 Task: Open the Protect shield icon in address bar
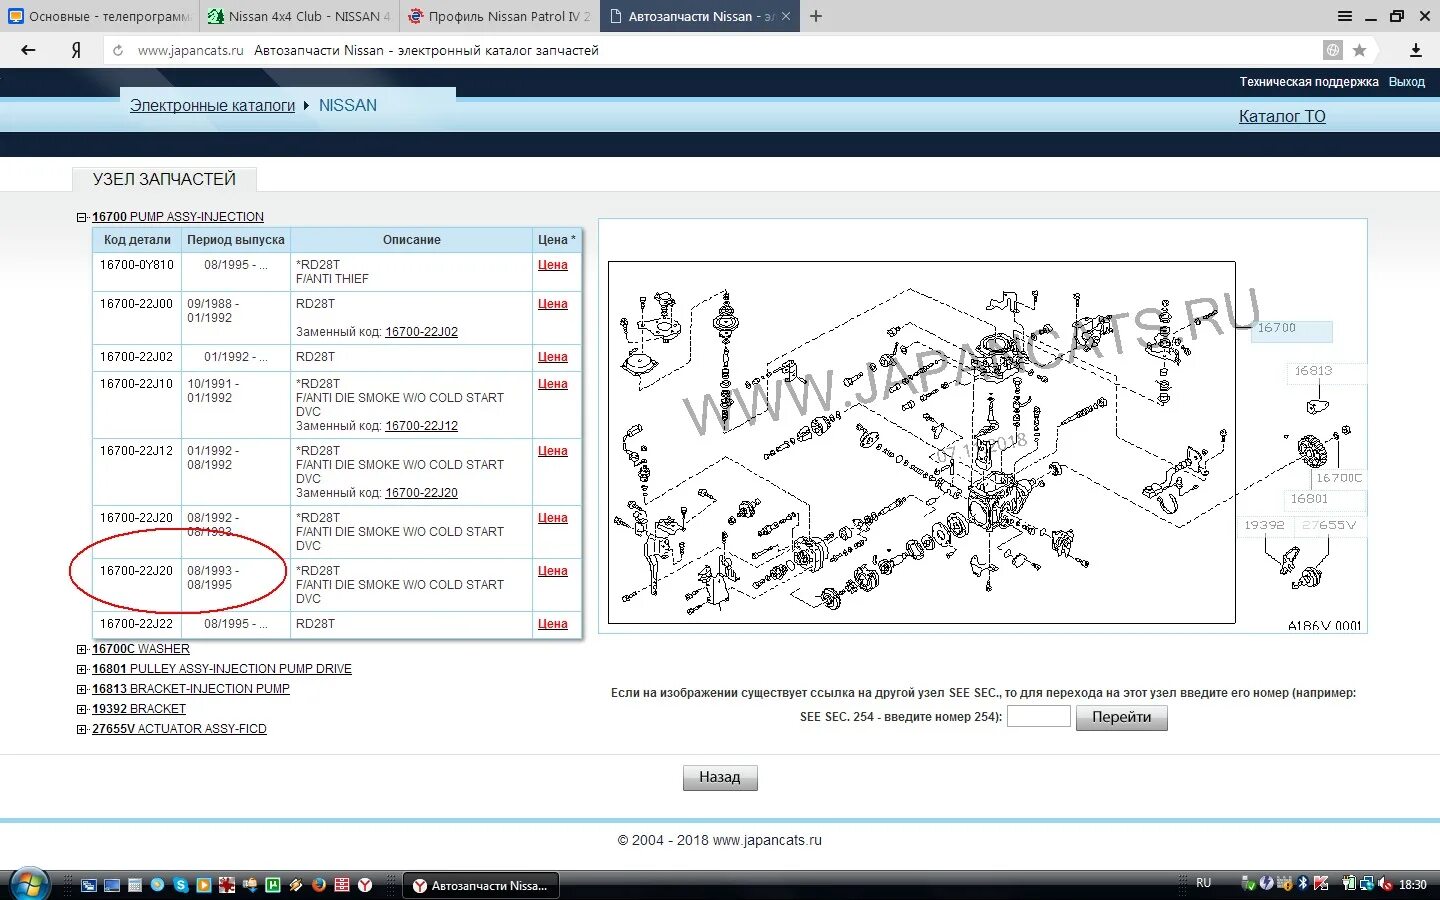(x=1333, y=50)
